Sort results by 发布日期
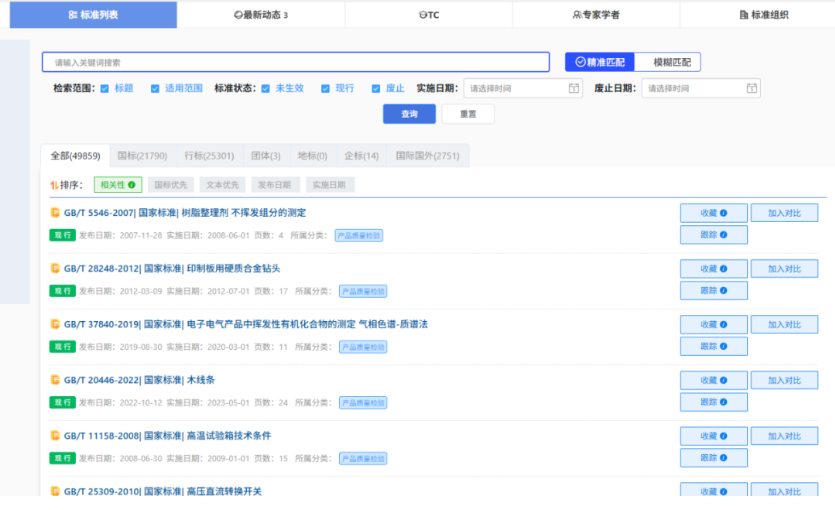Image resolution: width=835 pixels, height=510 pixels. pos(274,185)
